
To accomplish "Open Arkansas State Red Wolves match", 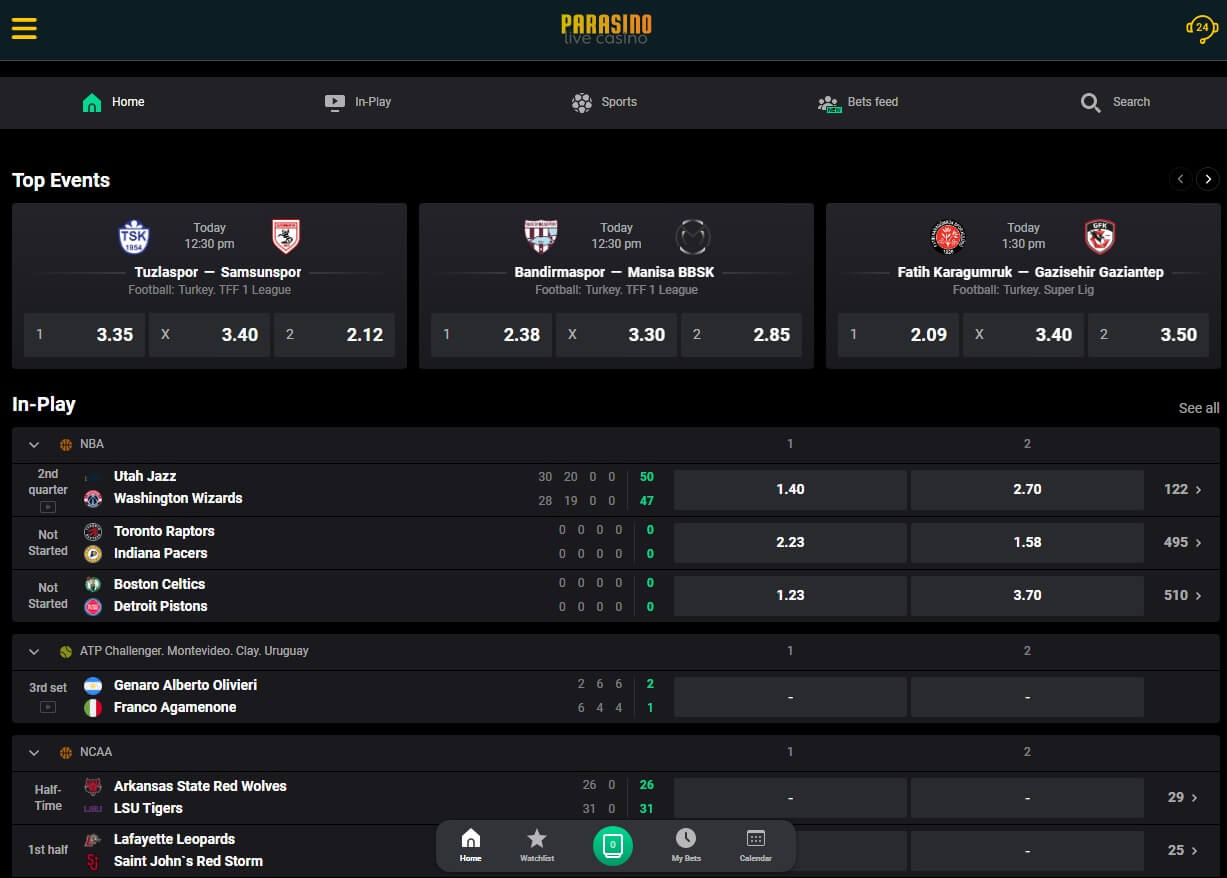I will 200,786.
